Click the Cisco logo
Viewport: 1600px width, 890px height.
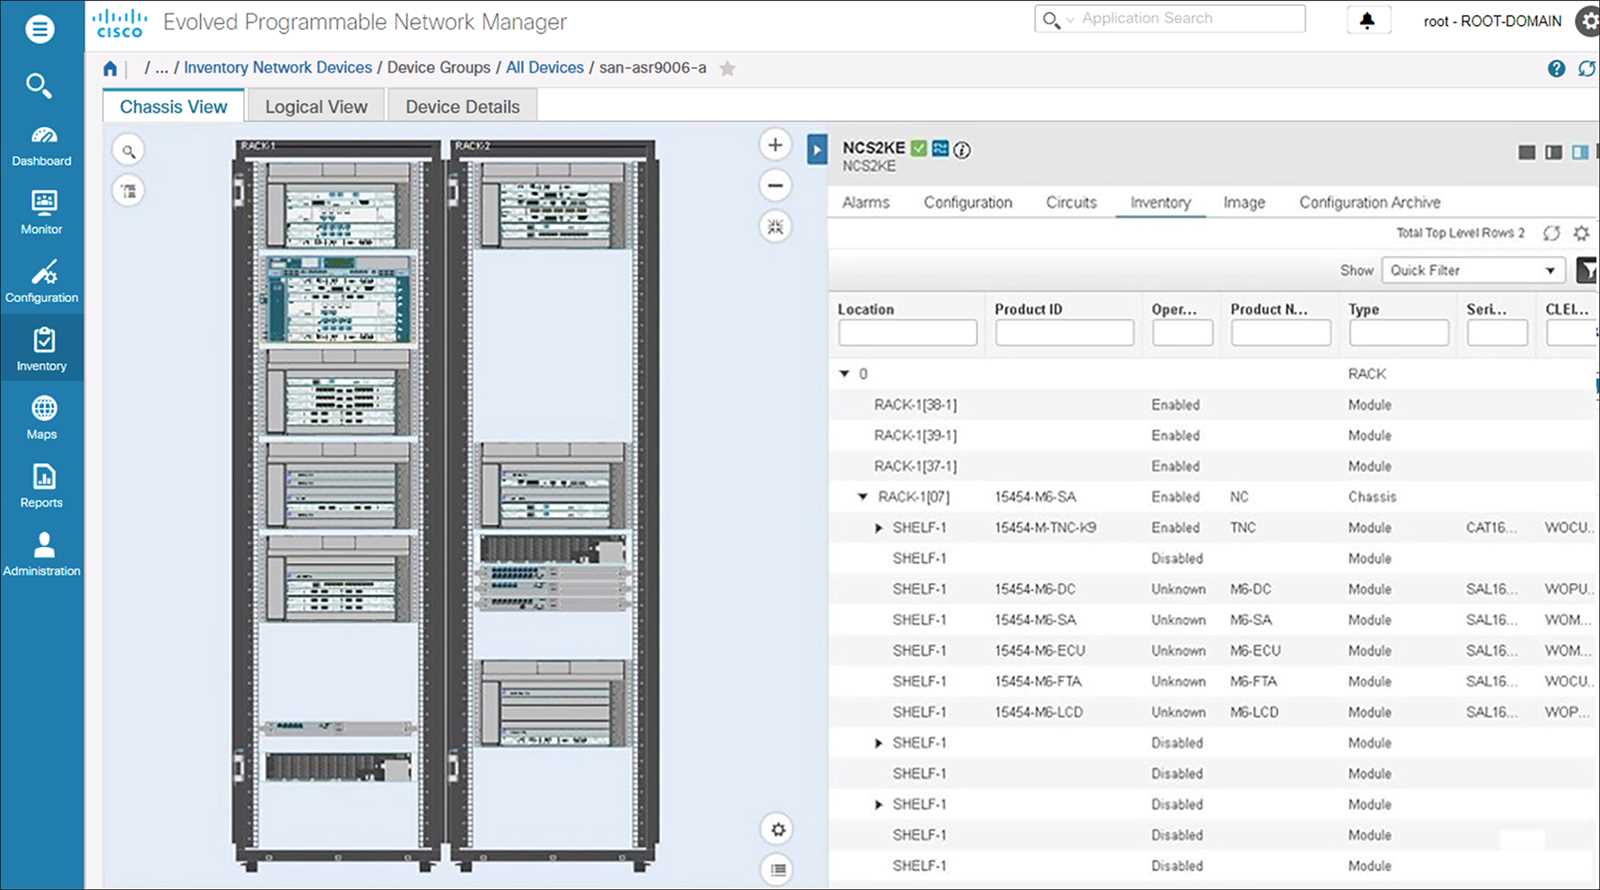tap(119, 23)
